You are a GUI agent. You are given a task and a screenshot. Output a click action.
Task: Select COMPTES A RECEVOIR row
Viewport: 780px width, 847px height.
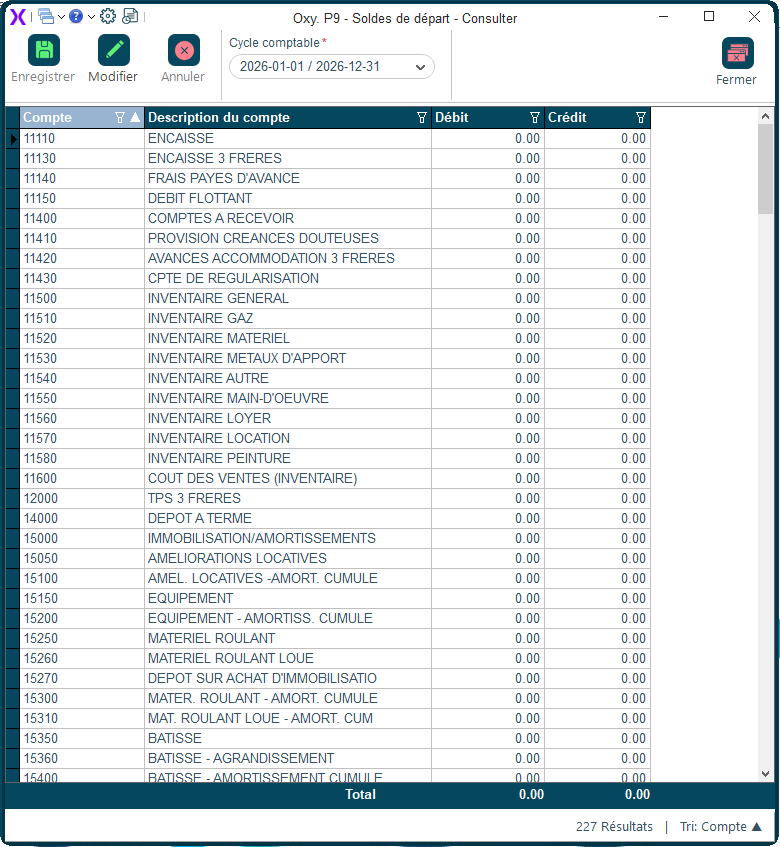(335, 218)
